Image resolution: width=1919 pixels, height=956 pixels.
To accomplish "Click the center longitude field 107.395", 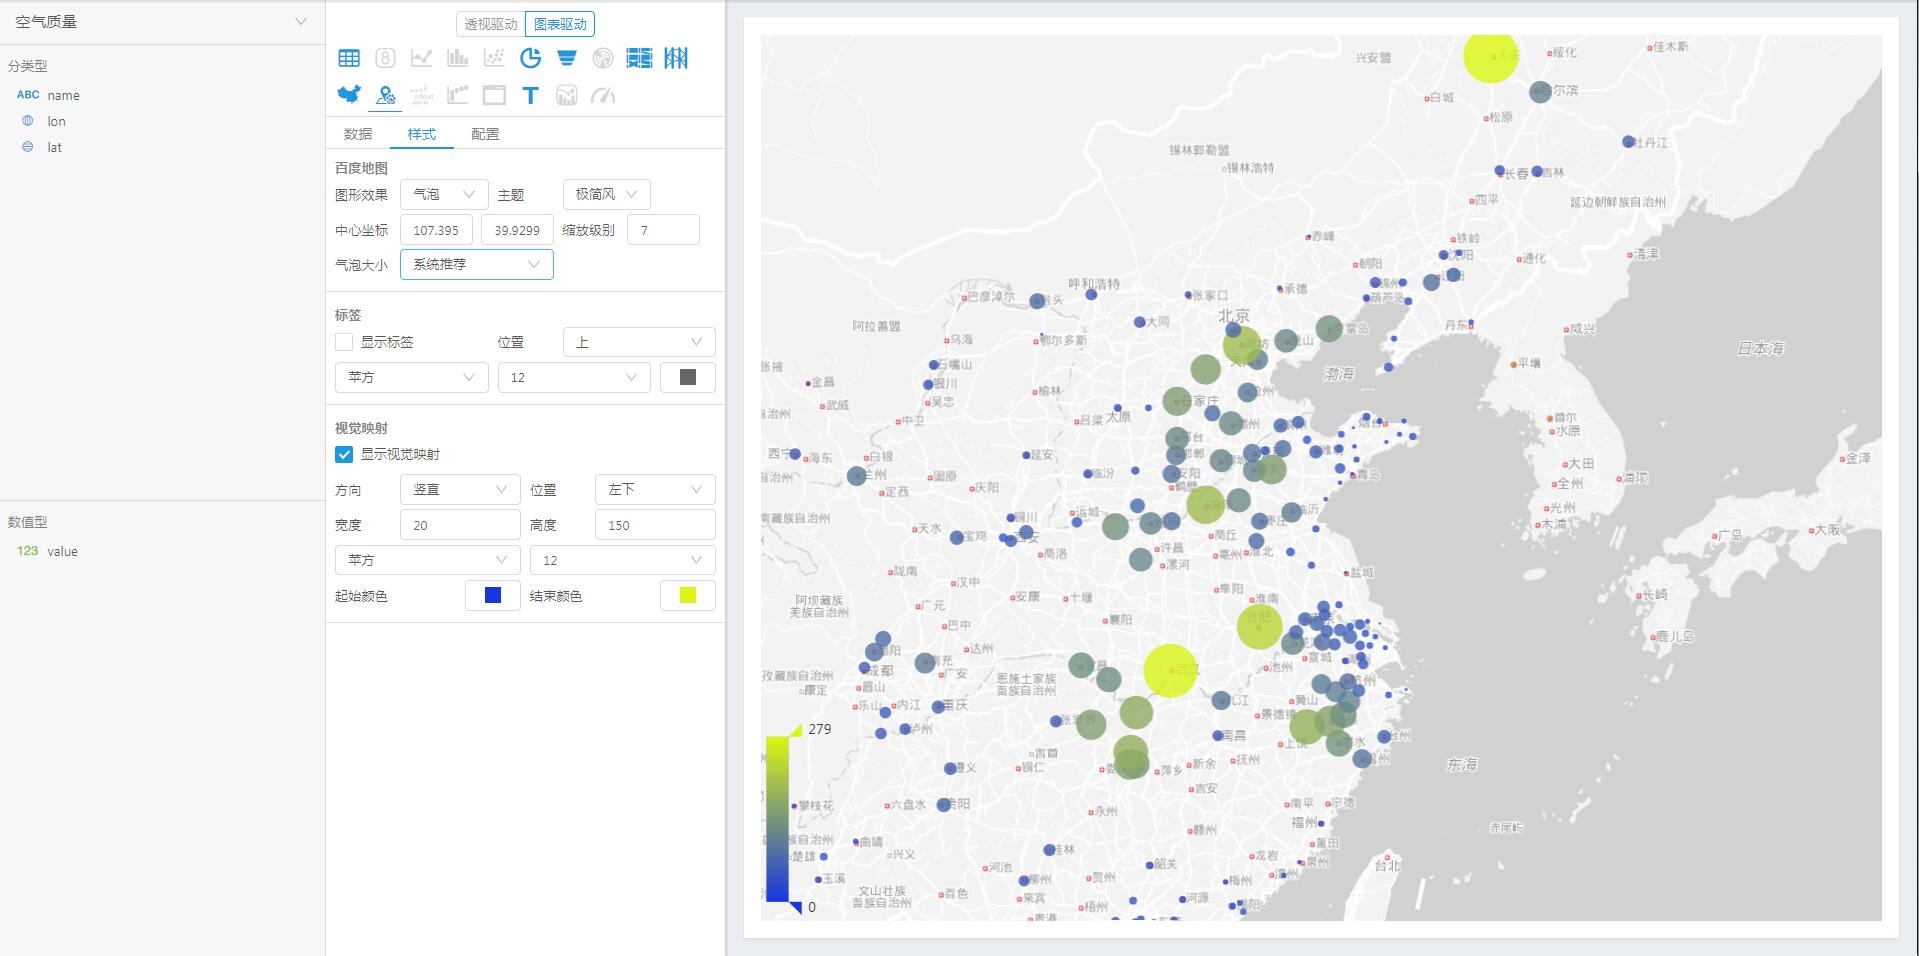I will pos(436,230).
